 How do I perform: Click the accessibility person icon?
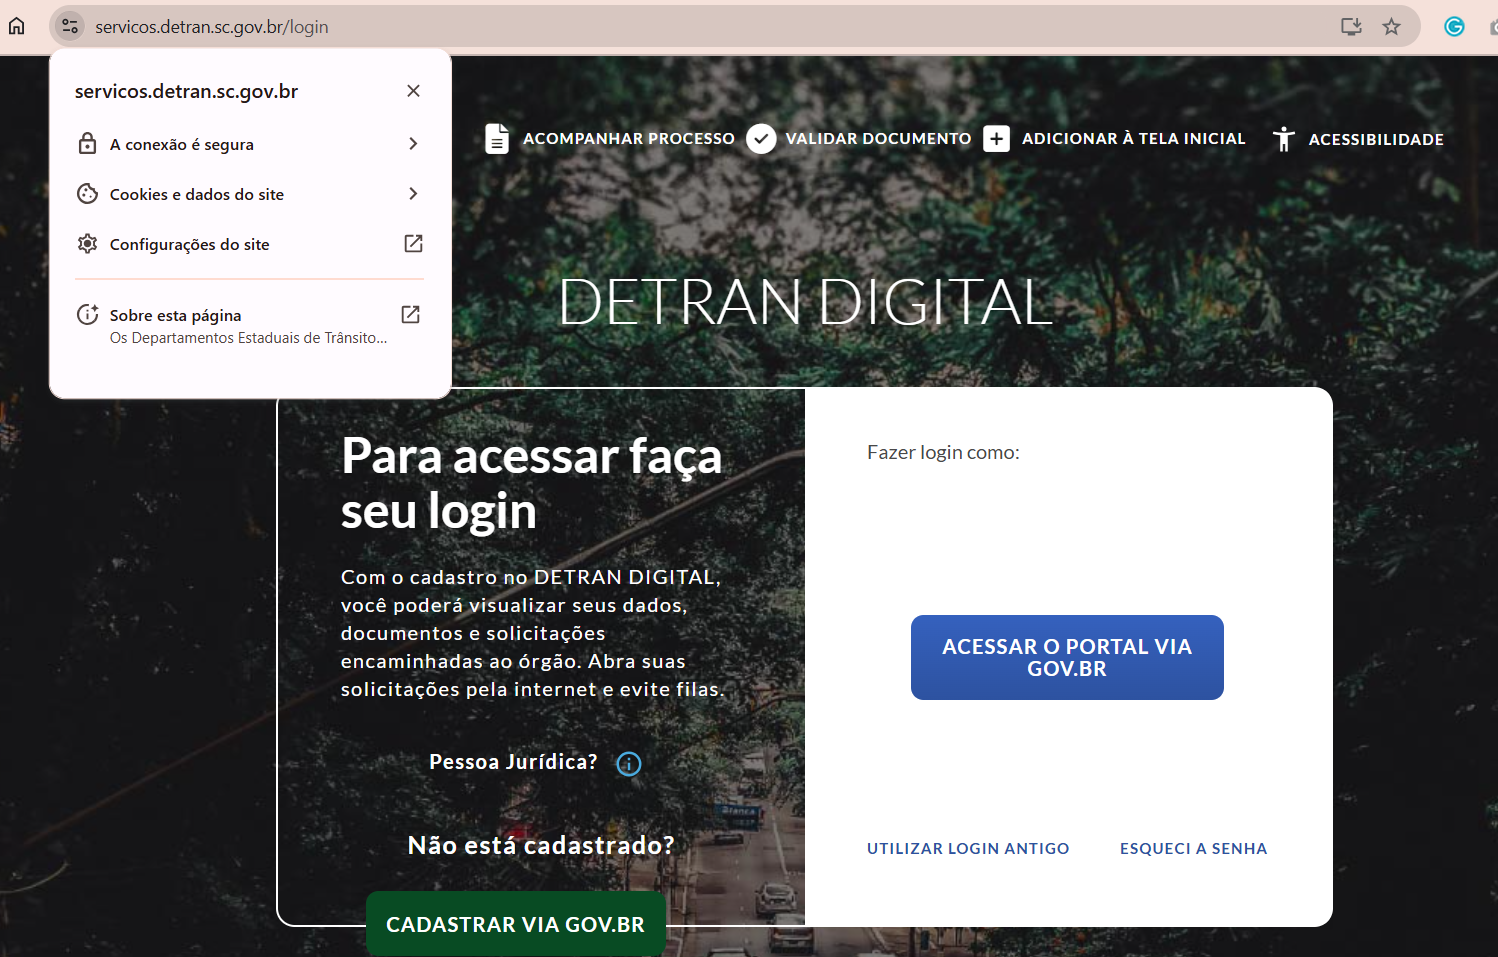coord(1284,139)
